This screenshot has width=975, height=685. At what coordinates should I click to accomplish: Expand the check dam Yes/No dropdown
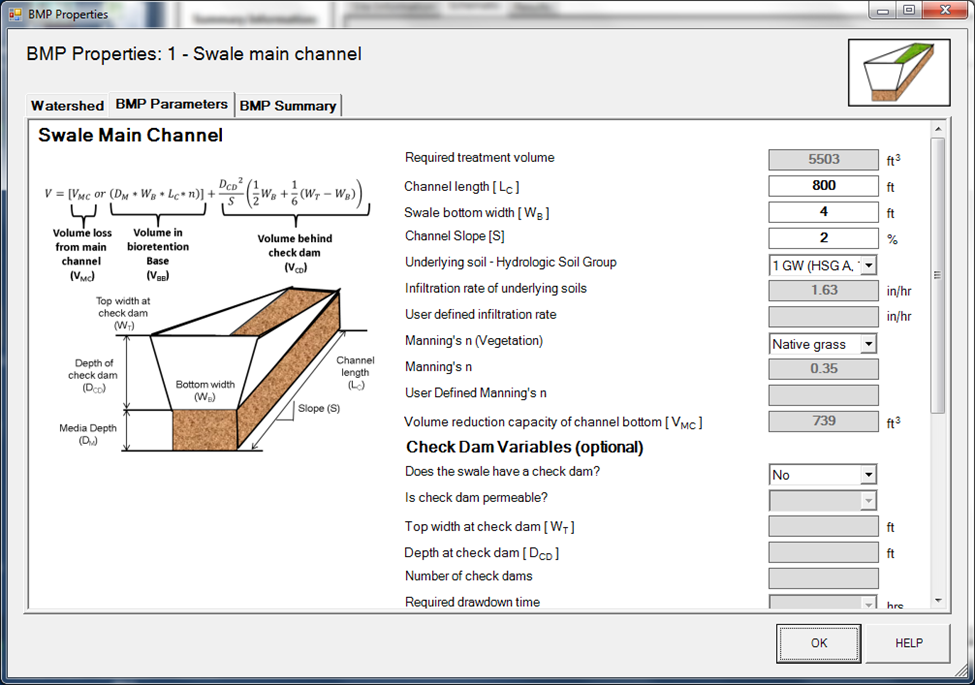click(x=868, y=475)
